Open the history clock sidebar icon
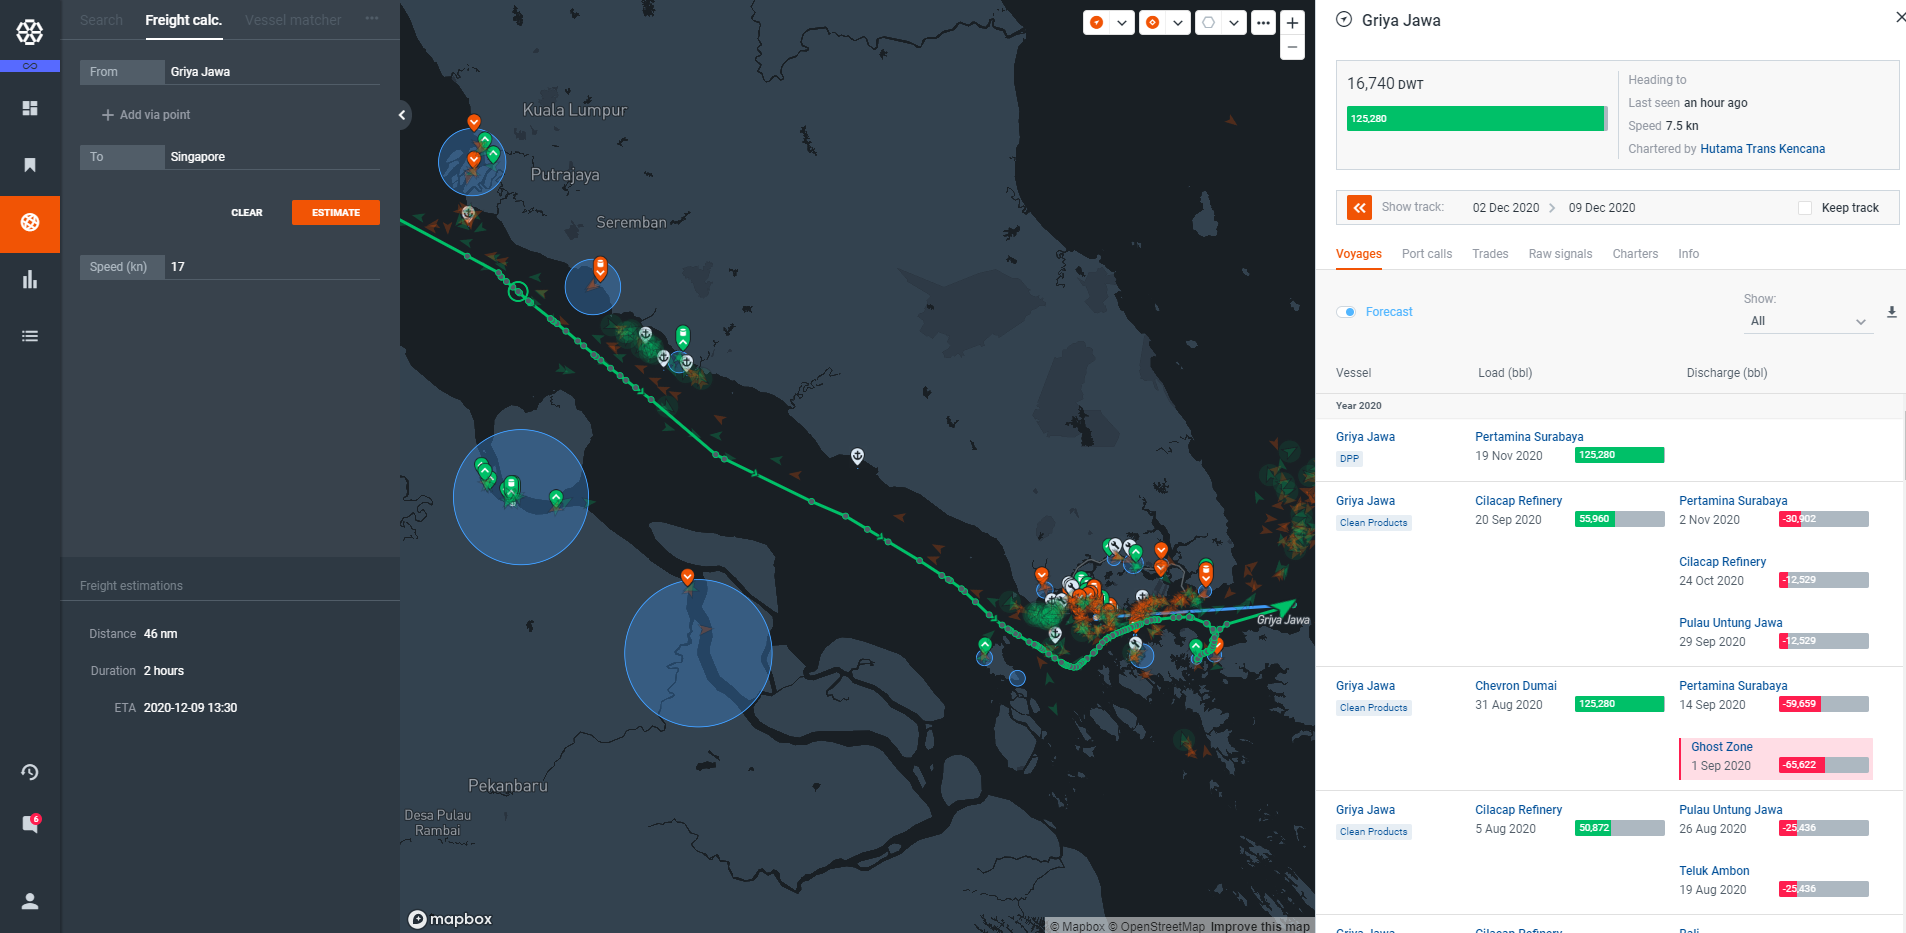Viewport: 1906px width, 933px height. (30, 772)
